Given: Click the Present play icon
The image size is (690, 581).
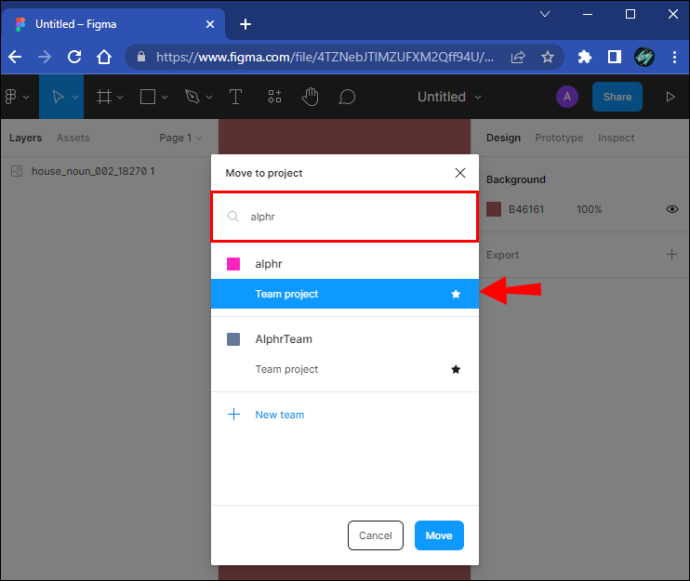Looking at the screenshot, I should click(670, 96).
